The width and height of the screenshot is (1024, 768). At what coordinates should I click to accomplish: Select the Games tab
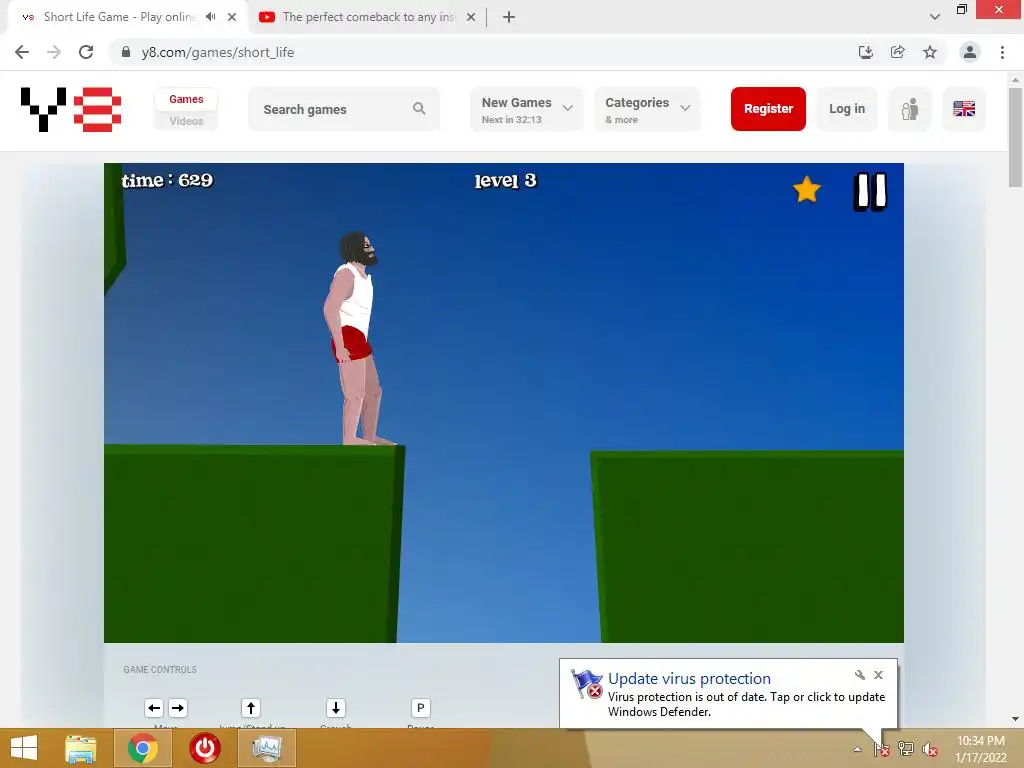point(186,99)
